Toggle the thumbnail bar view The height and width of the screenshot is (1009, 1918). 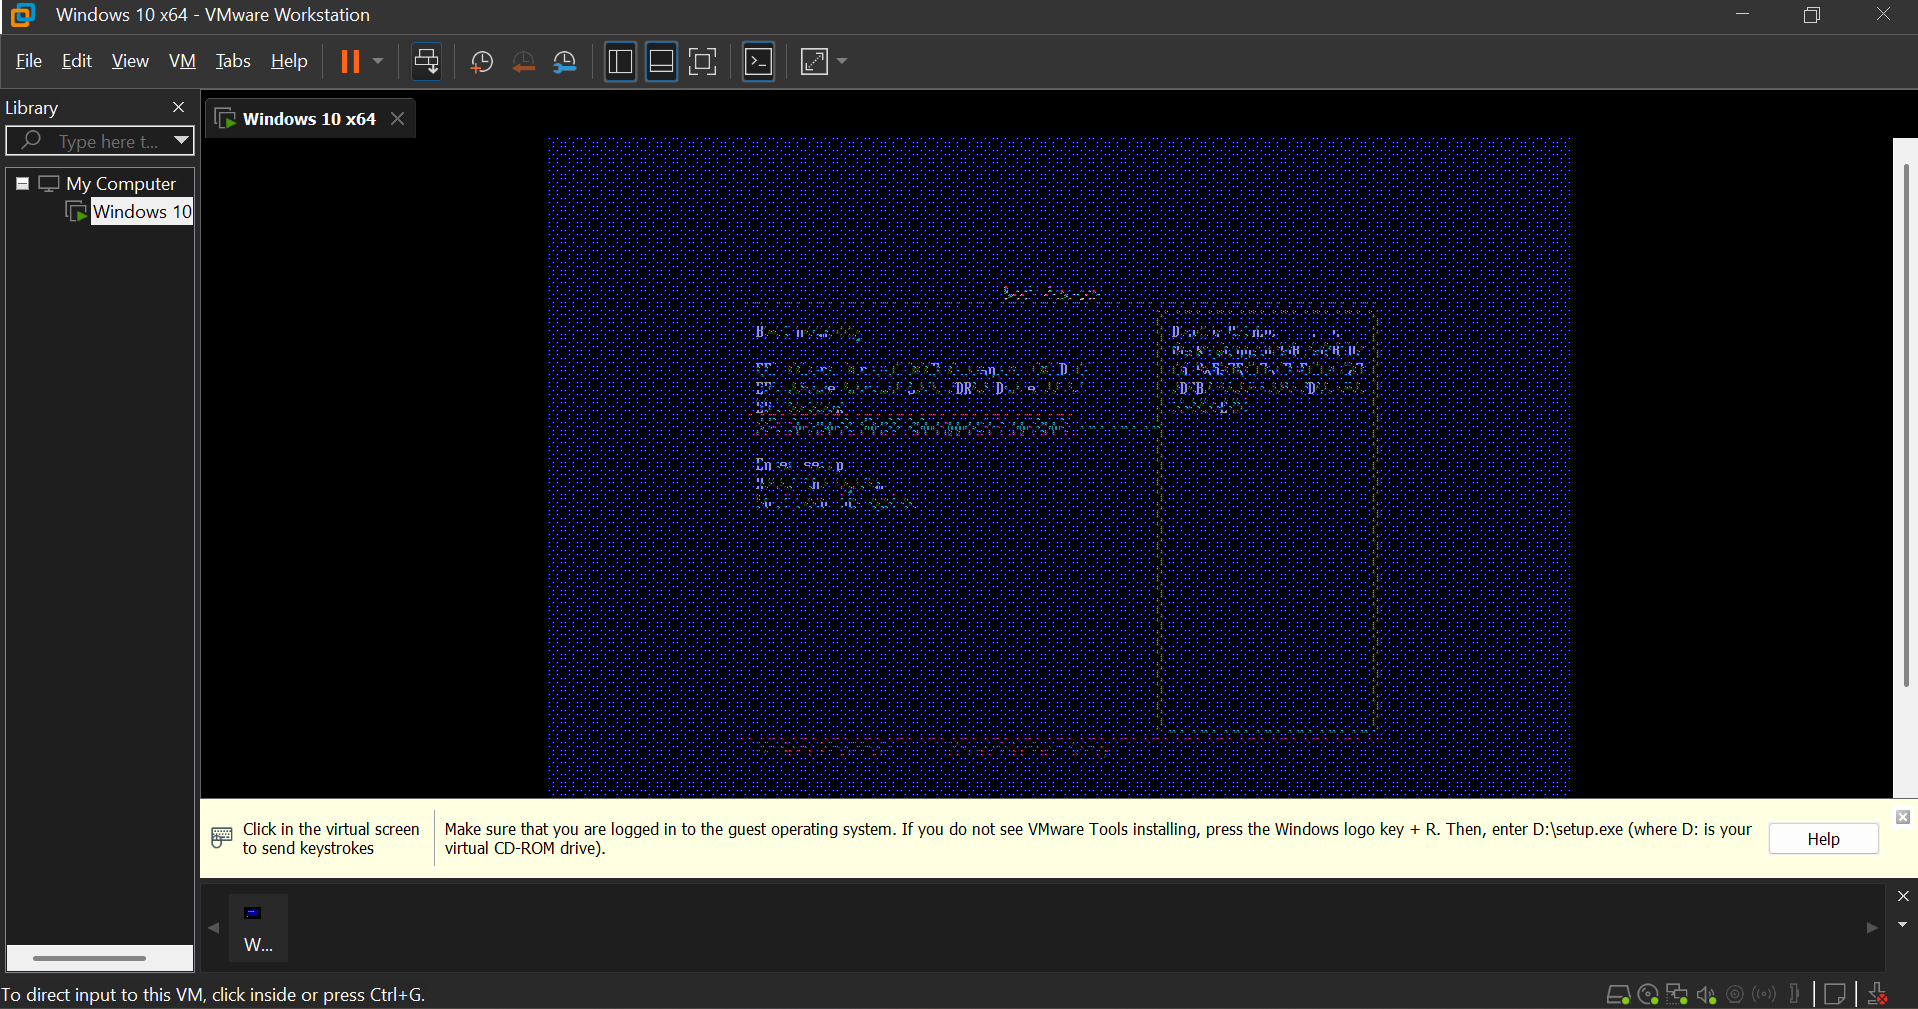(x=661, y=62)
